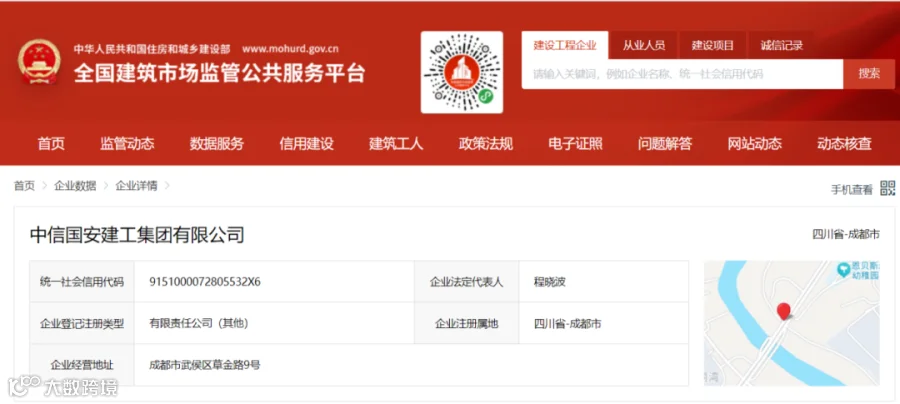Click the 四川省-成都市 value in the table
This screenshot has height=404, width=900.
[x=568, y=324]
